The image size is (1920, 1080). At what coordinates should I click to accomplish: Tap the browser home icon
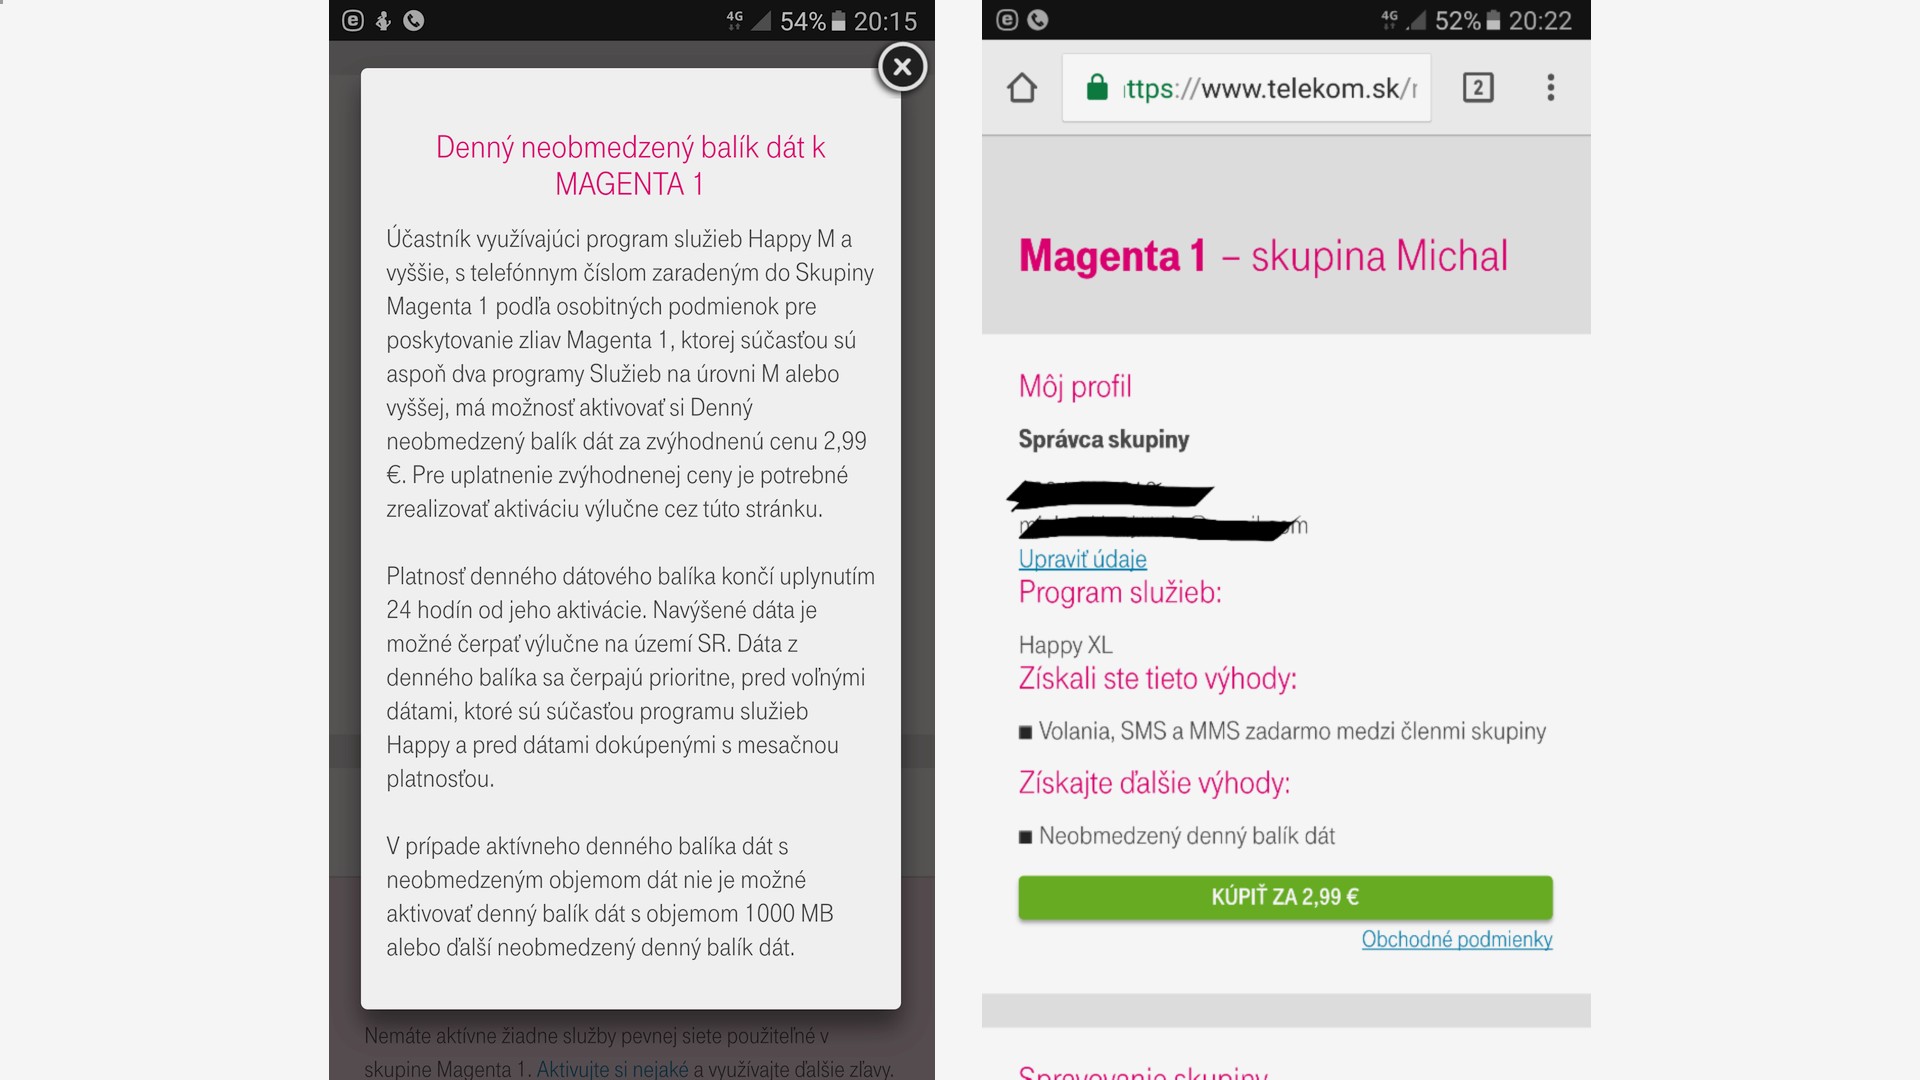[x=1022, y=88]
